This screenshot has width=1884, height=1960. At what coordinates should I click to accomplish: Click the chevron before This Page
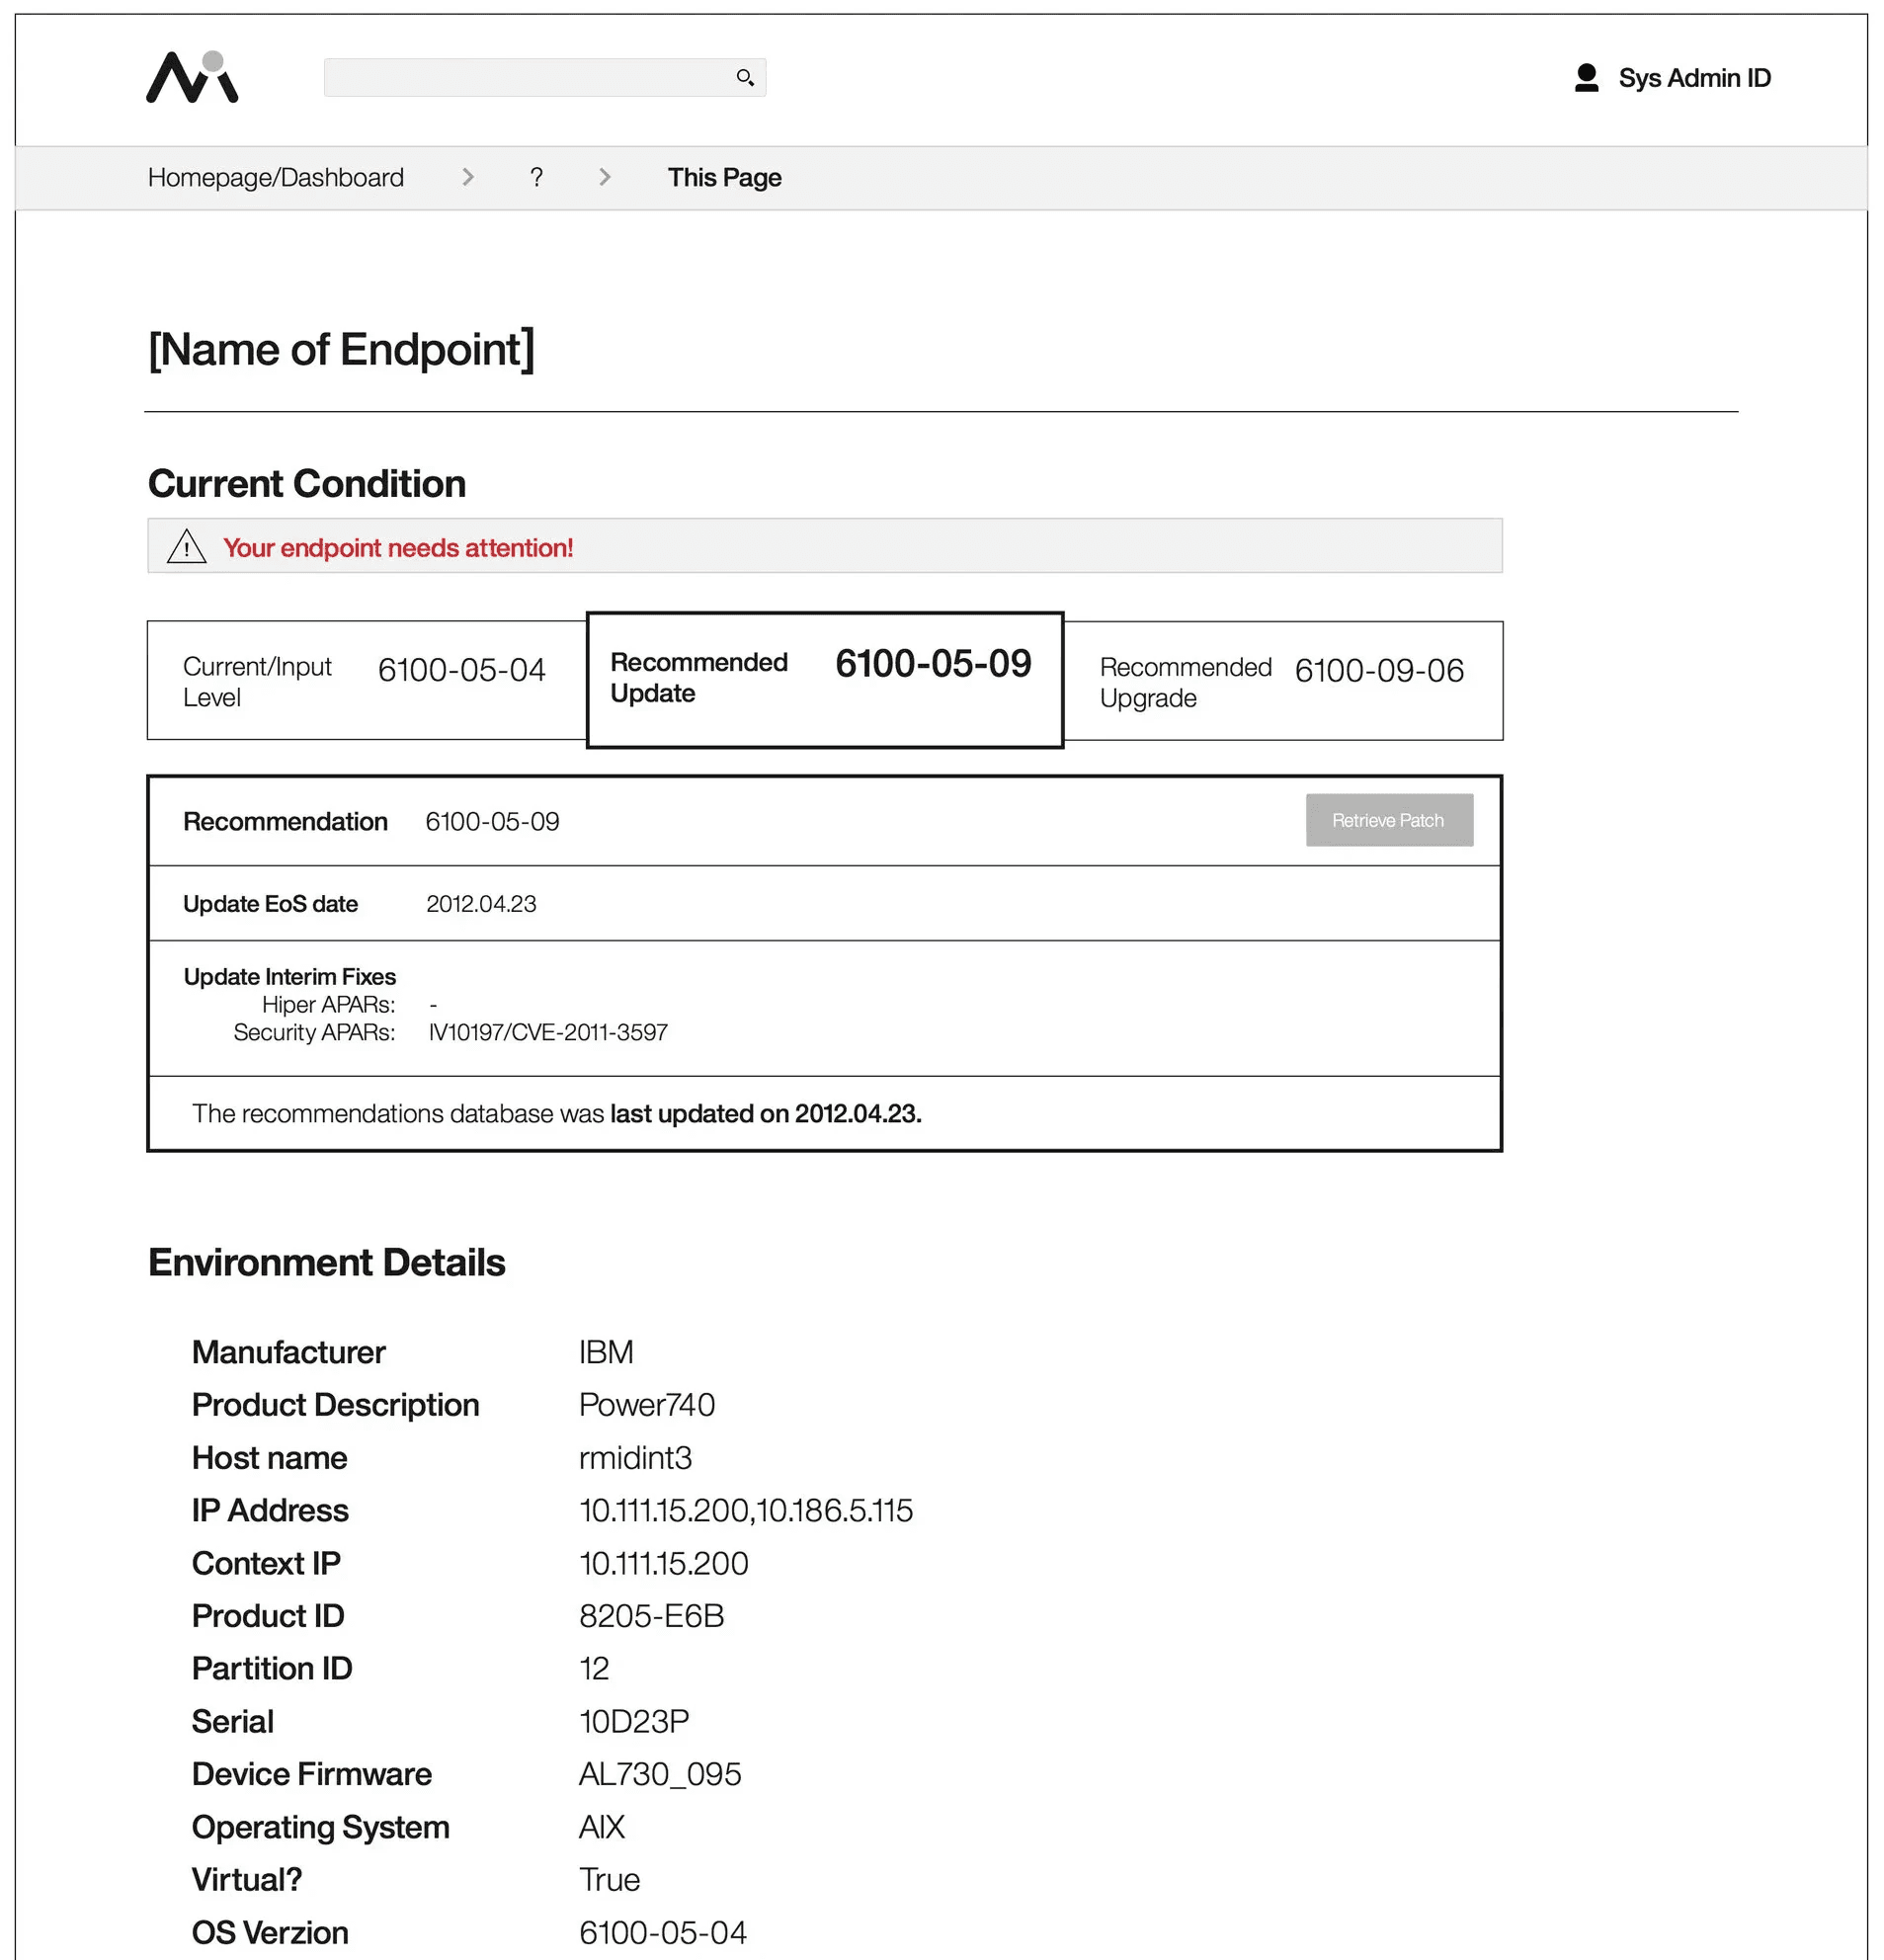tap(604, 177)
